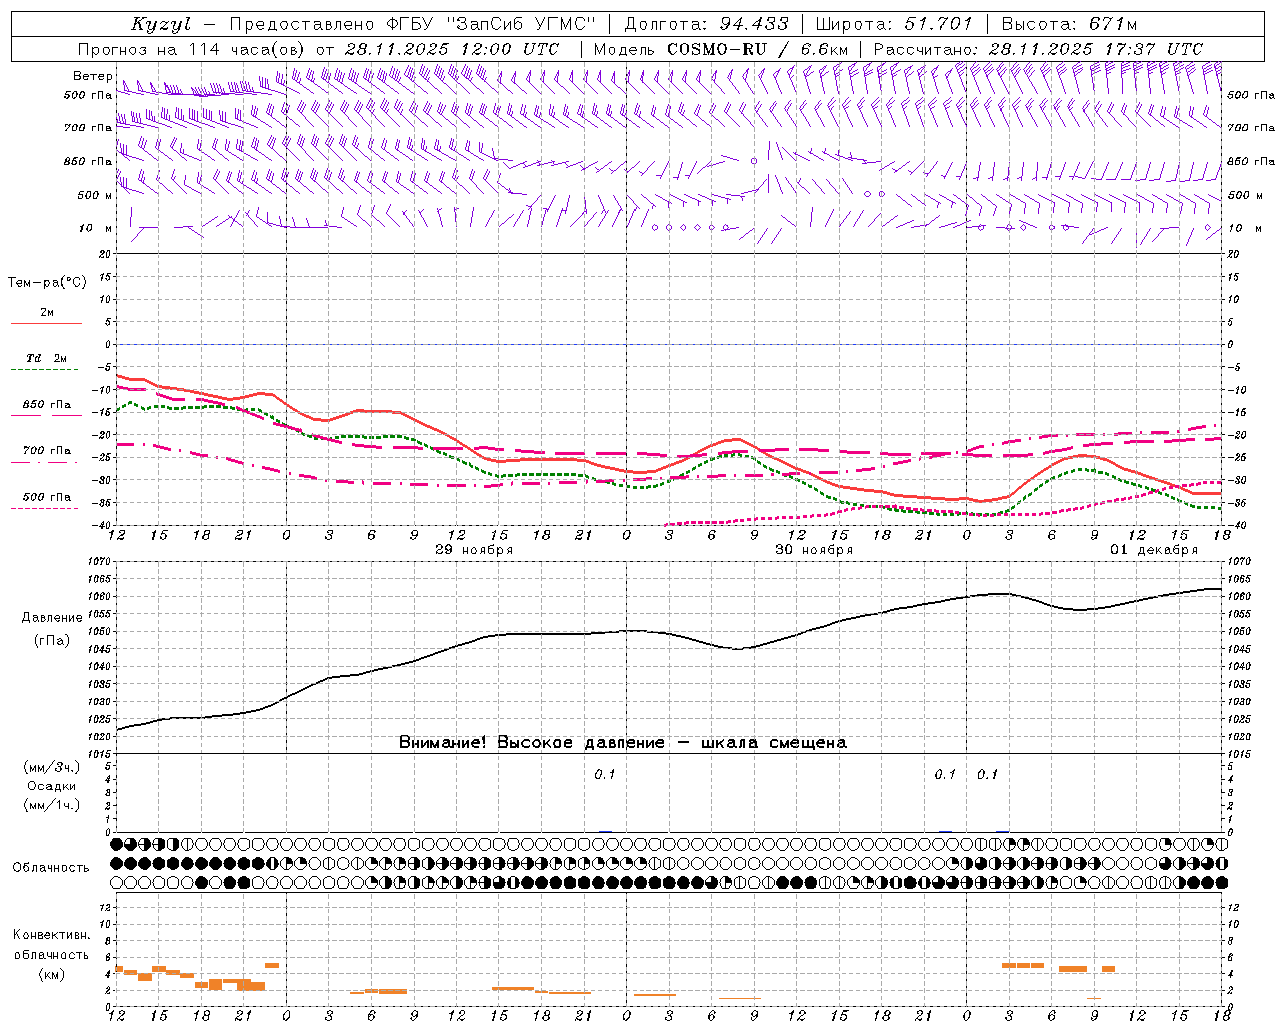Select the Широта: 51.701 header value

pyautogui.click(x=893, y=24)
